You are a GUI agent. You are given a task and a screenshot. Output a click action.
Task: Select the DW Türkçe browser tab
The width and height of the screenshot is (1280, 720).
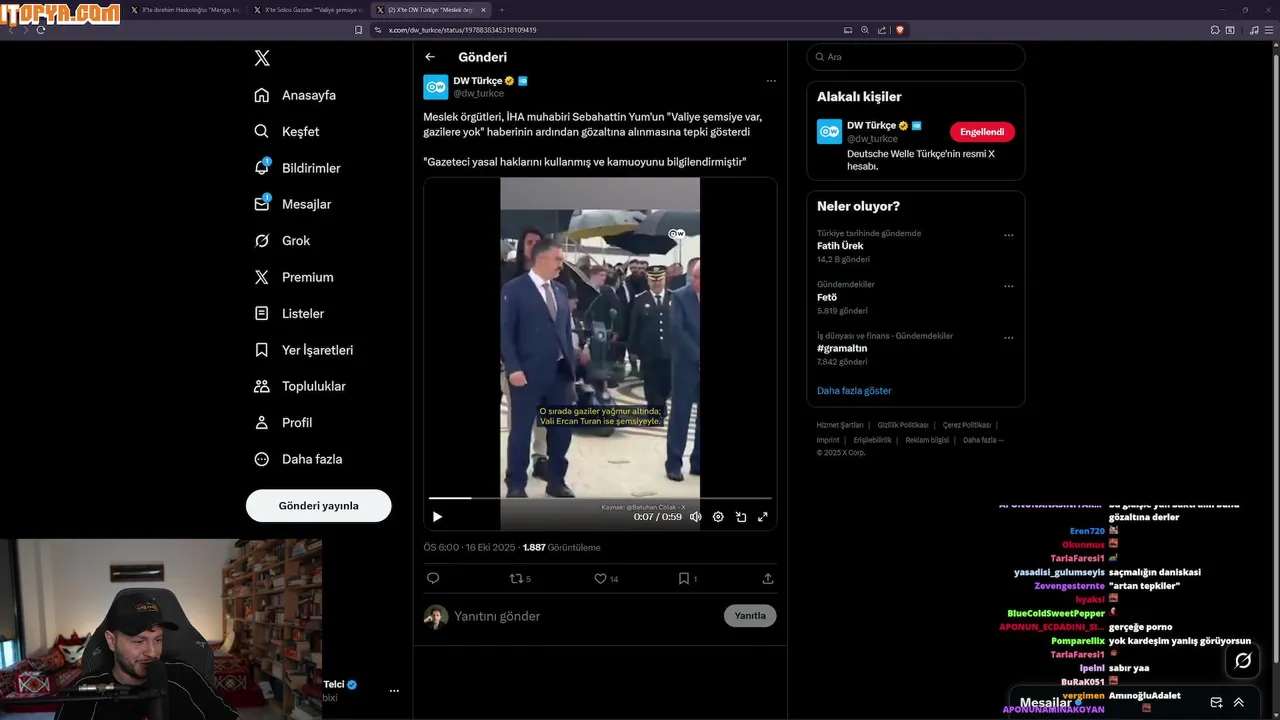431,10
